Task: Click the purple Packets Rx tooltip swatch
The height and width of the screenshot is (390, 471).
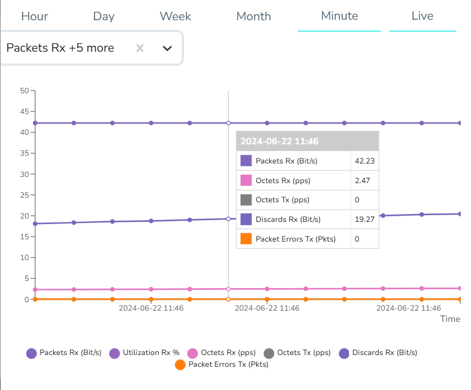Action: click(x=246, y=161)
